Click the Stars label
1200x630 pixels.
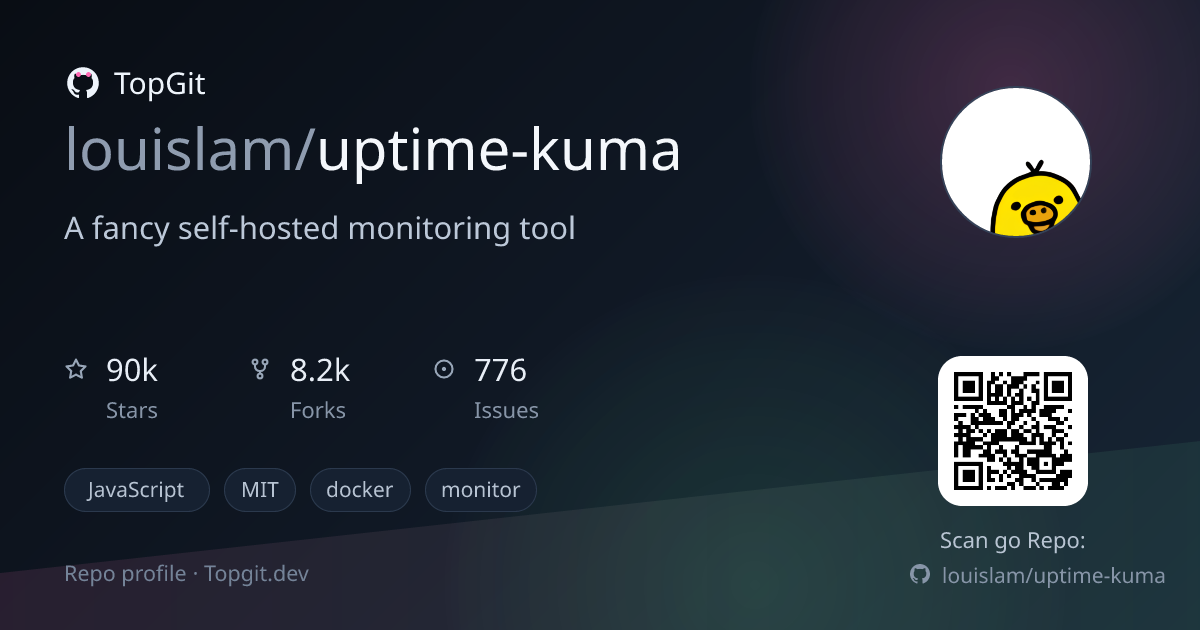[132, 411]
